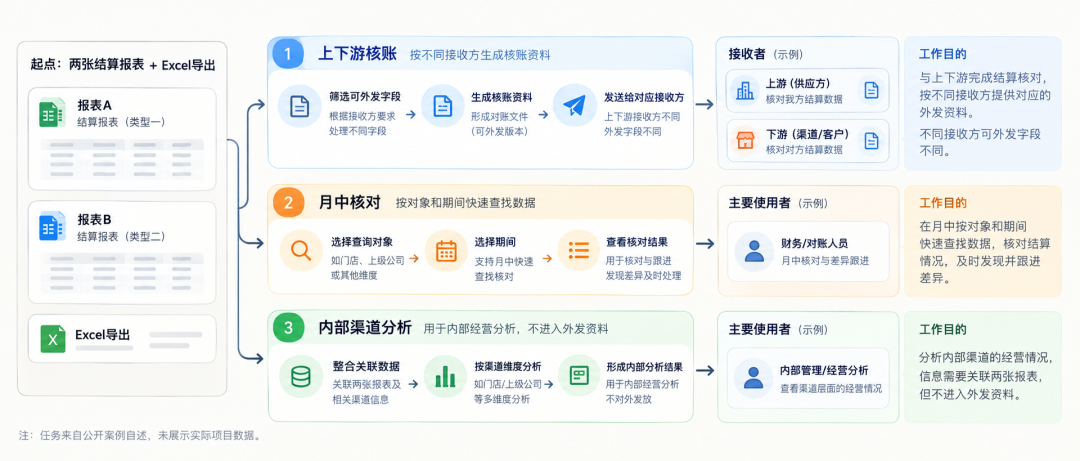
Task: Click the text 不同接收方可外发字段不同。
Action: pos(980,143)
